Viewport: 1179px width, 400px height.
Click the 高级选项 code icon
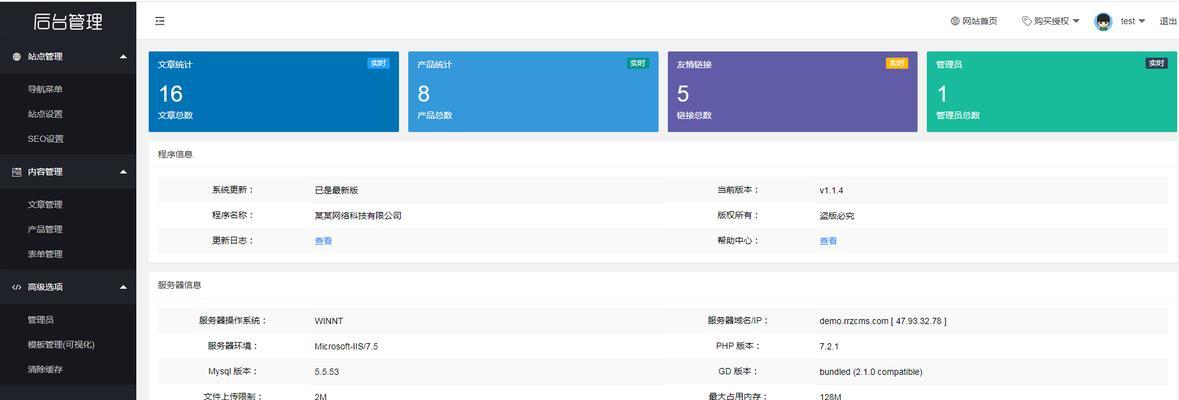click(17, 287)
